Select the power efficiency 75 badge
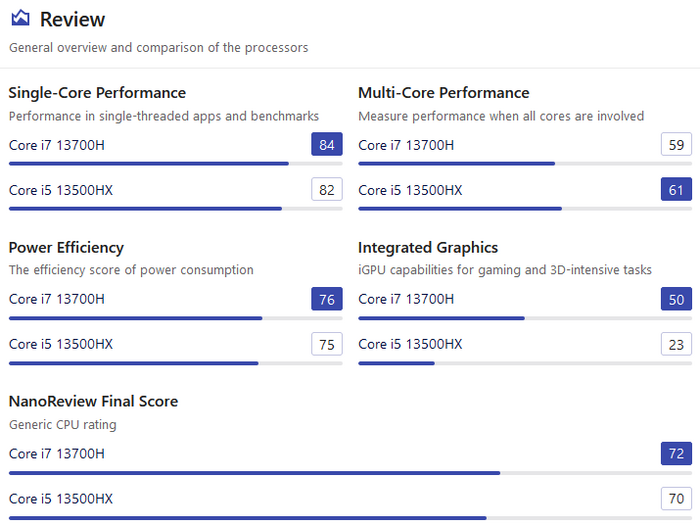Viewport: 700px width, 525px height. tap(327, 344)
